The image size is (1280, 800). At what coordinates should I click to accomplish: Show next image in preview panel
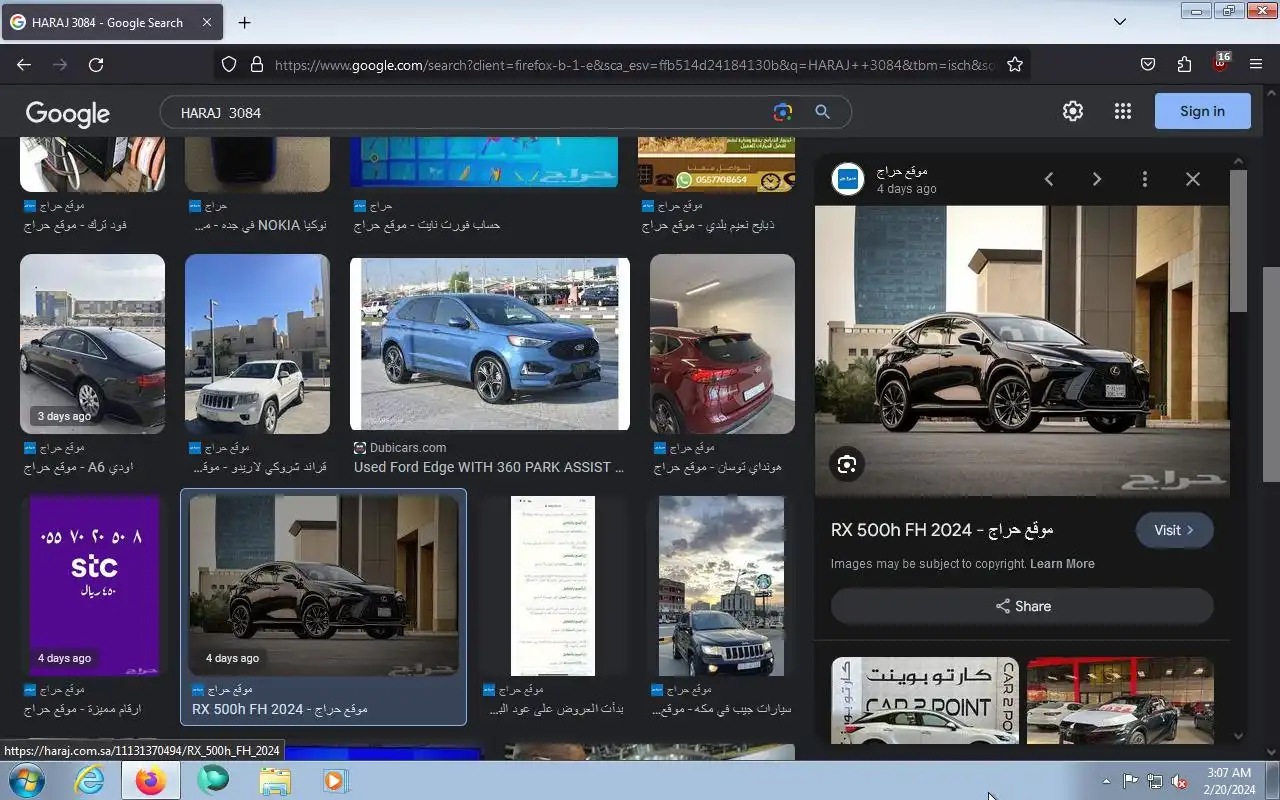[x=1097, y=179]
